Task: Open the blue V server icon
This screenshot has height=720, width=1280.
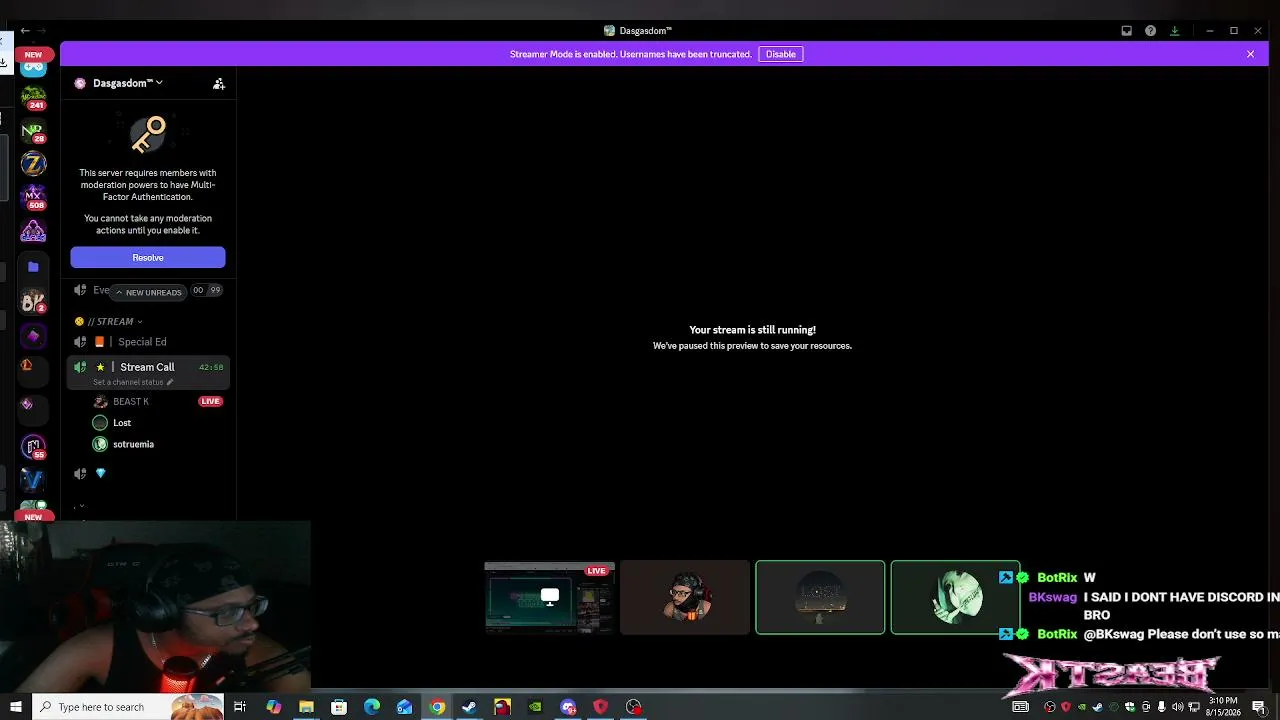Action: 33,480
